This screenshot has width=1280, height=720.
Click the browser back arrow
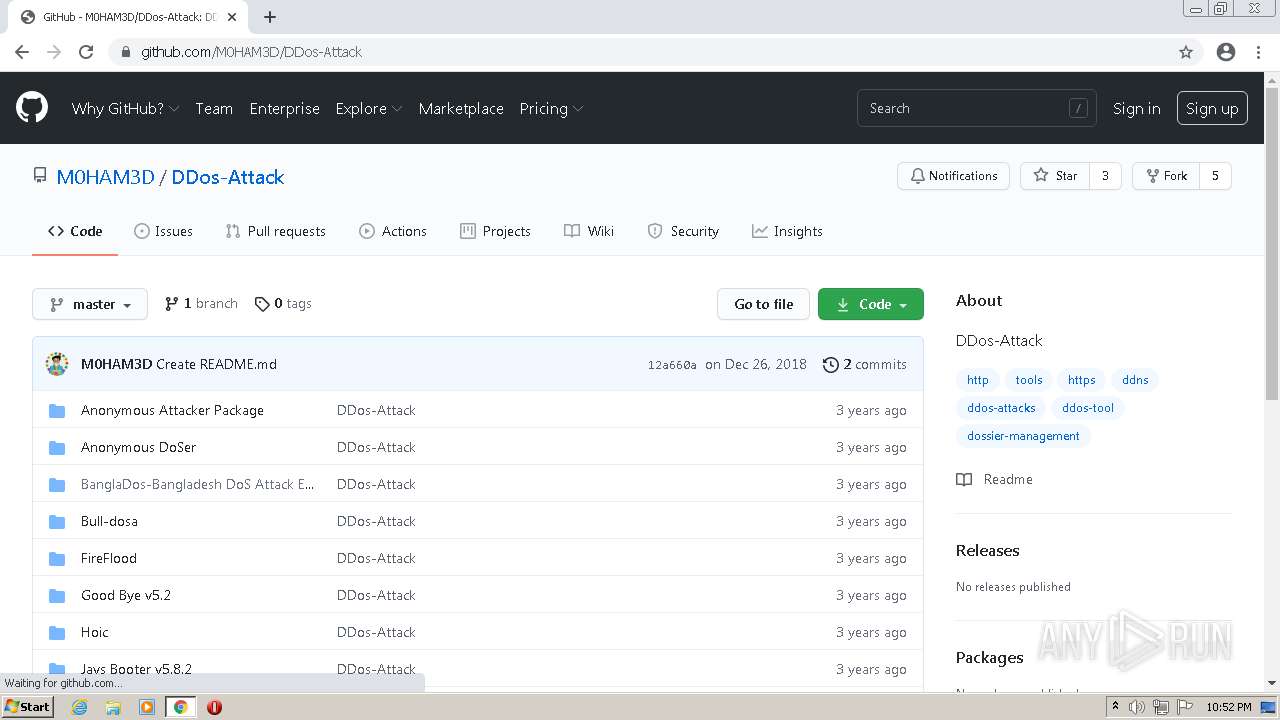(x=22, y=52)
